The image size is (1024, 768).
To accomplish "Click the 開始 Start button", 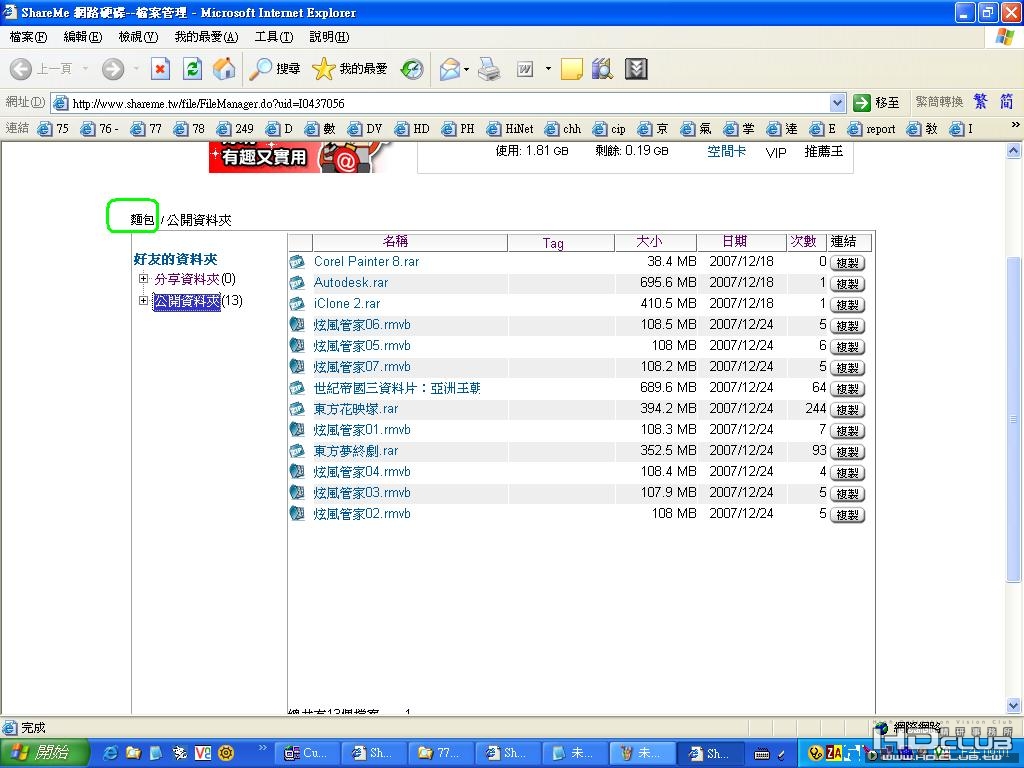I will (44, 753).
